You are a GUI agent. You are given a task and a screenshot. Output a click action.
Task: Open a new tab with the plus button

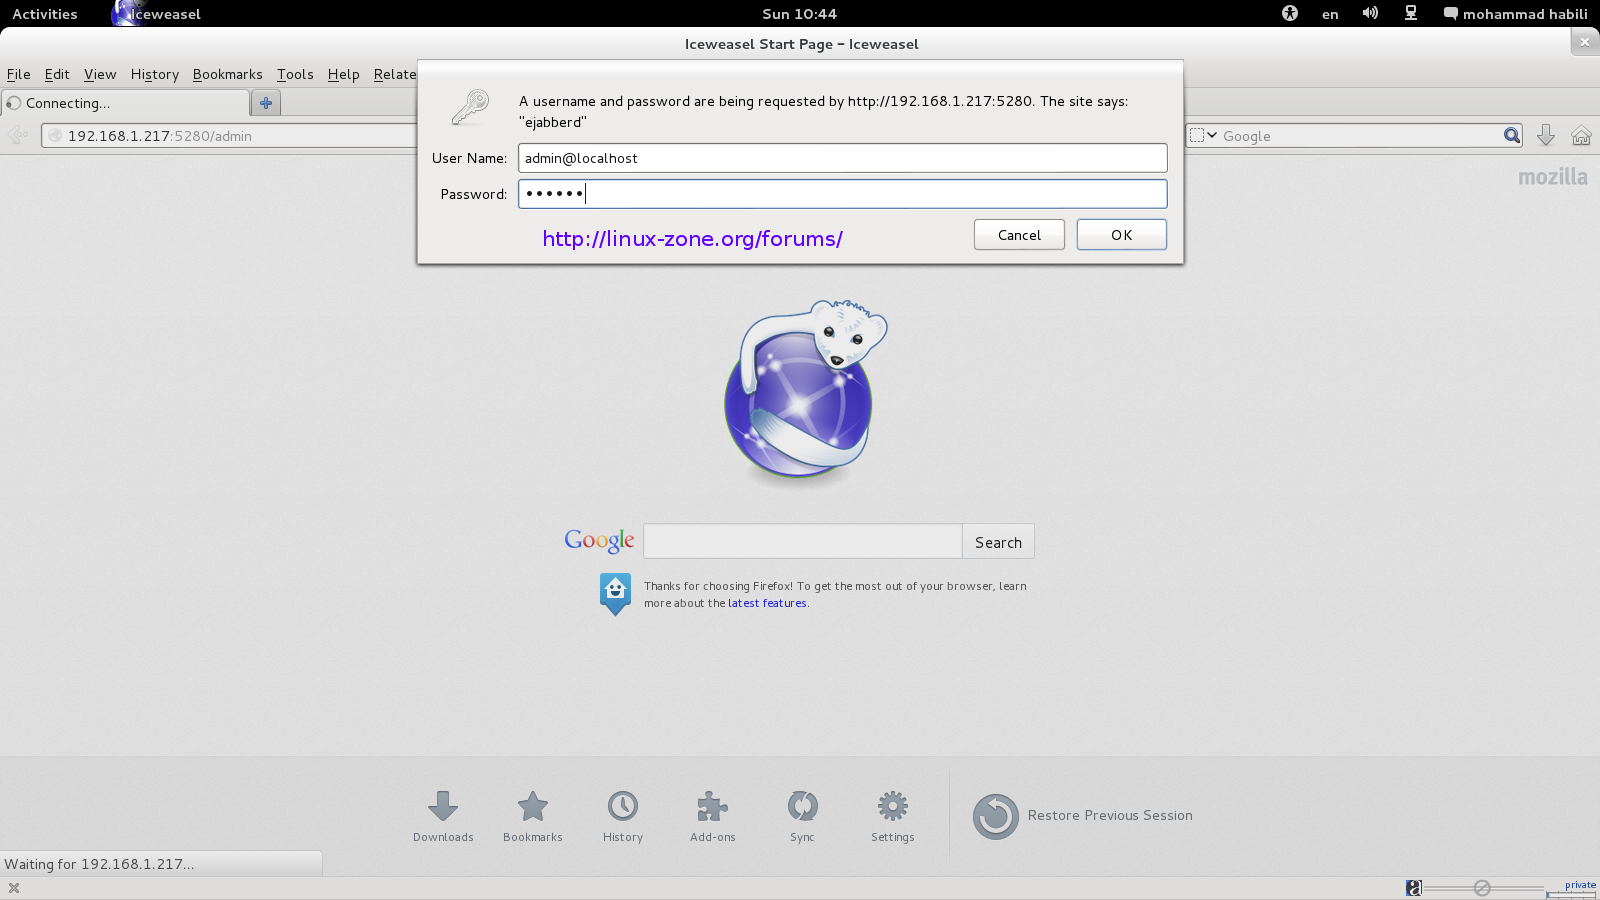(x=266, y=103)
